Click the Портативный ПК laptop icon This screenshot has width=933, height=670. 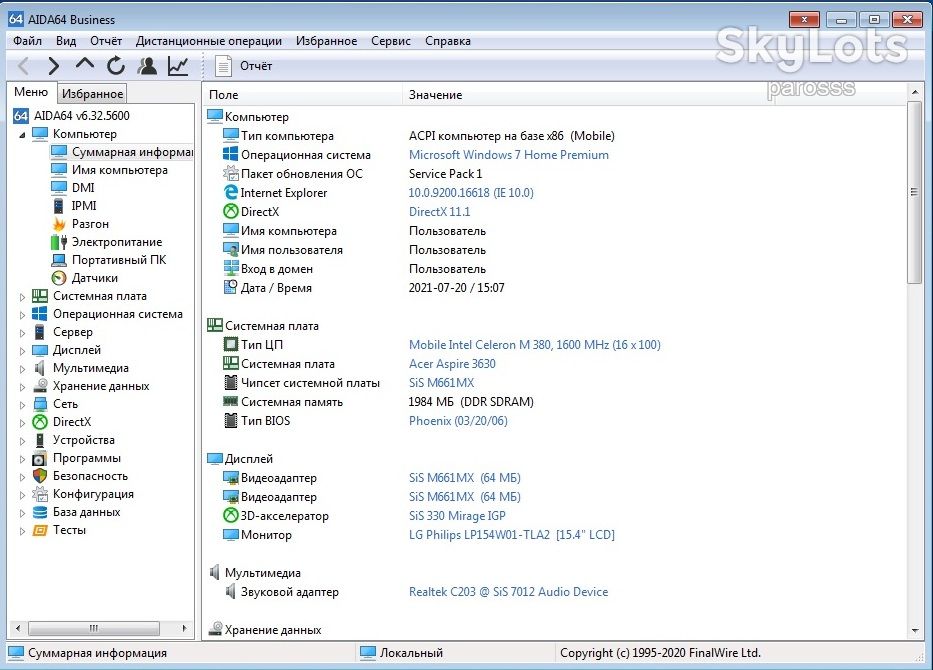point(59,260)
